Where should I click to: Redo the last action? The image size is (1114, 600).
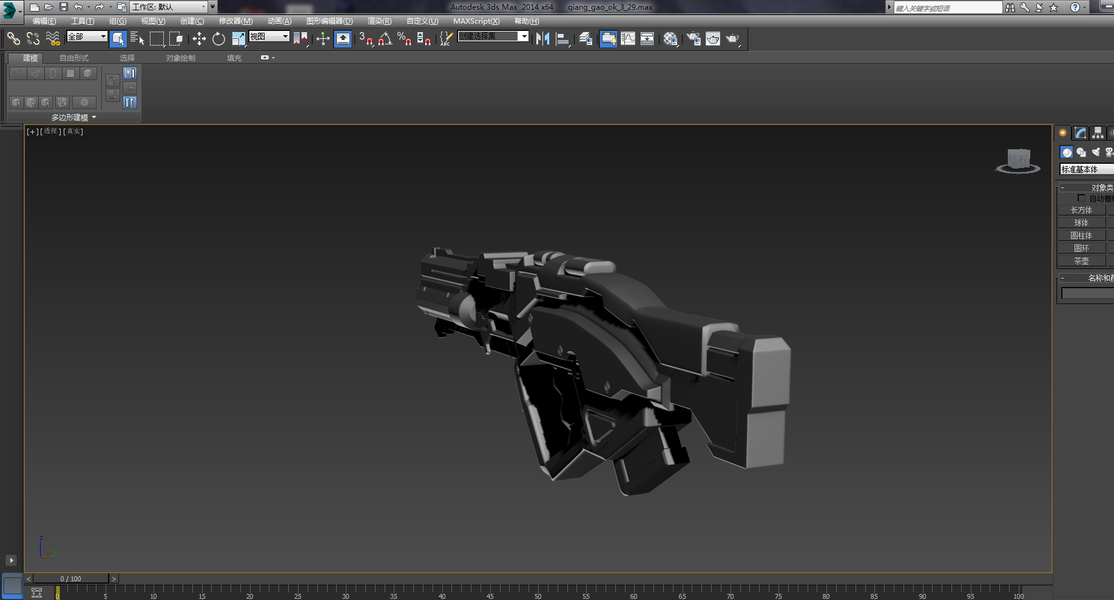pos(99,7)
